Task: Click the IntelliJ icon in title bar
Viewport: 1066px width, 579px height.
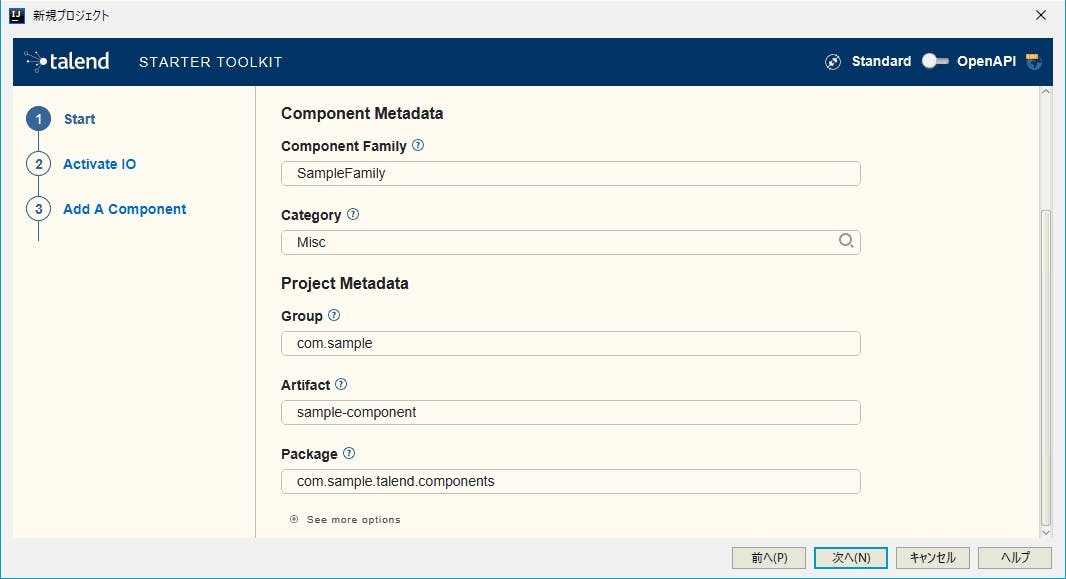Action: point(17,15)
